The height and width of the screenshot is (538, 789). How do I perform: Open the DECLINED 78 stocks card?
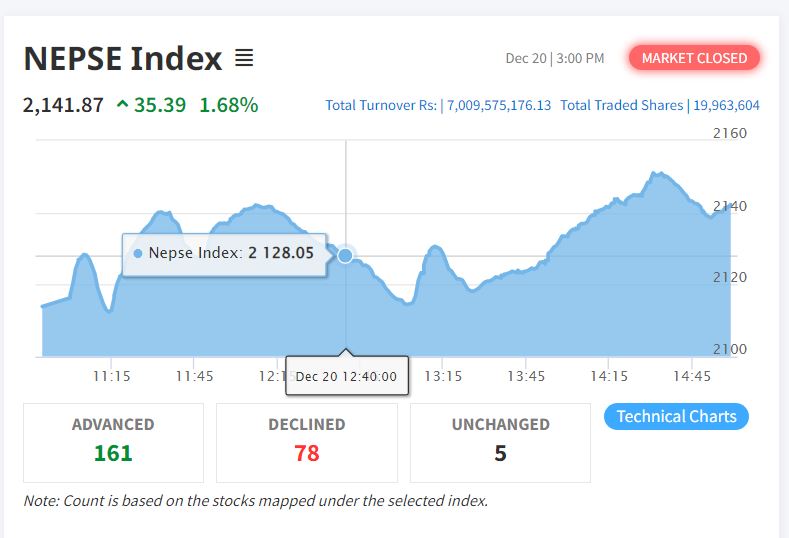[x=306, y=442]
